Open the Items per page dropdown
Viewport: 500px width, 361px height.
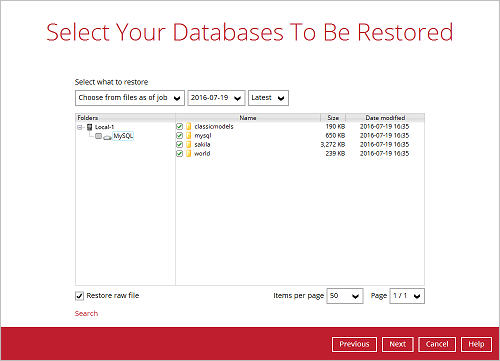point(345,296)
